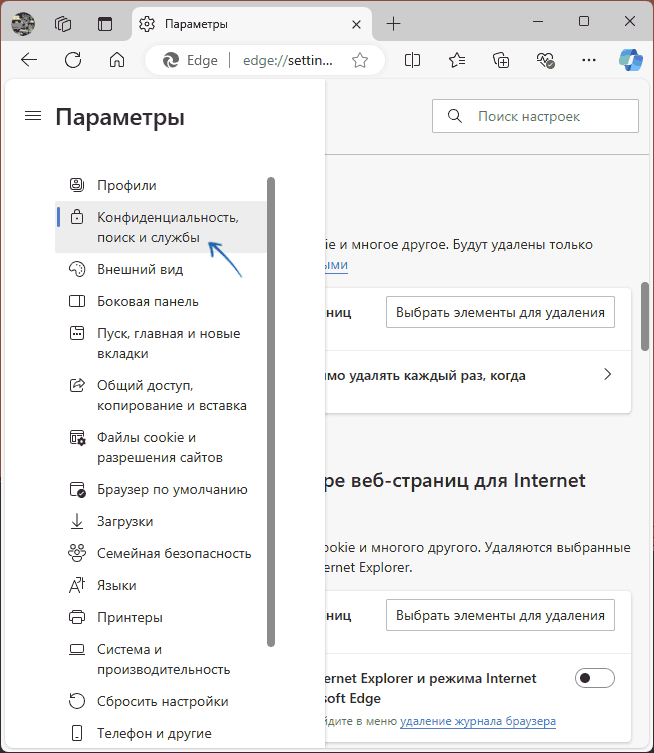Open the Settings and more ellipsis menu
The width and height of the screenshot is (654, 753).
[589, 60]
